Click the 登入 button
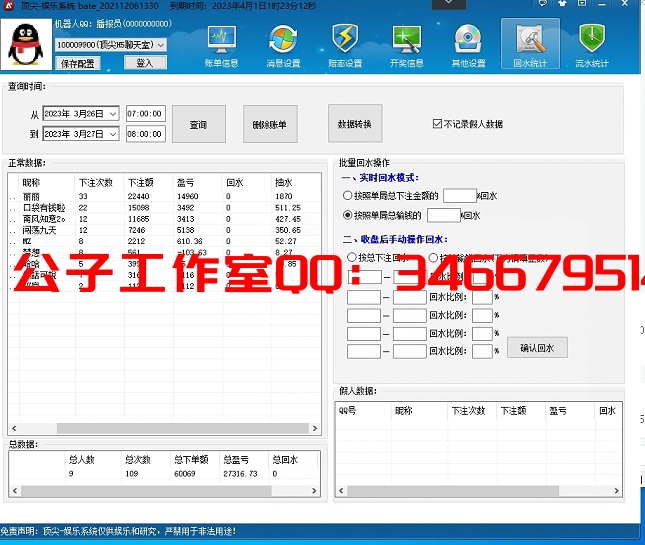 (x=145, y=63)
